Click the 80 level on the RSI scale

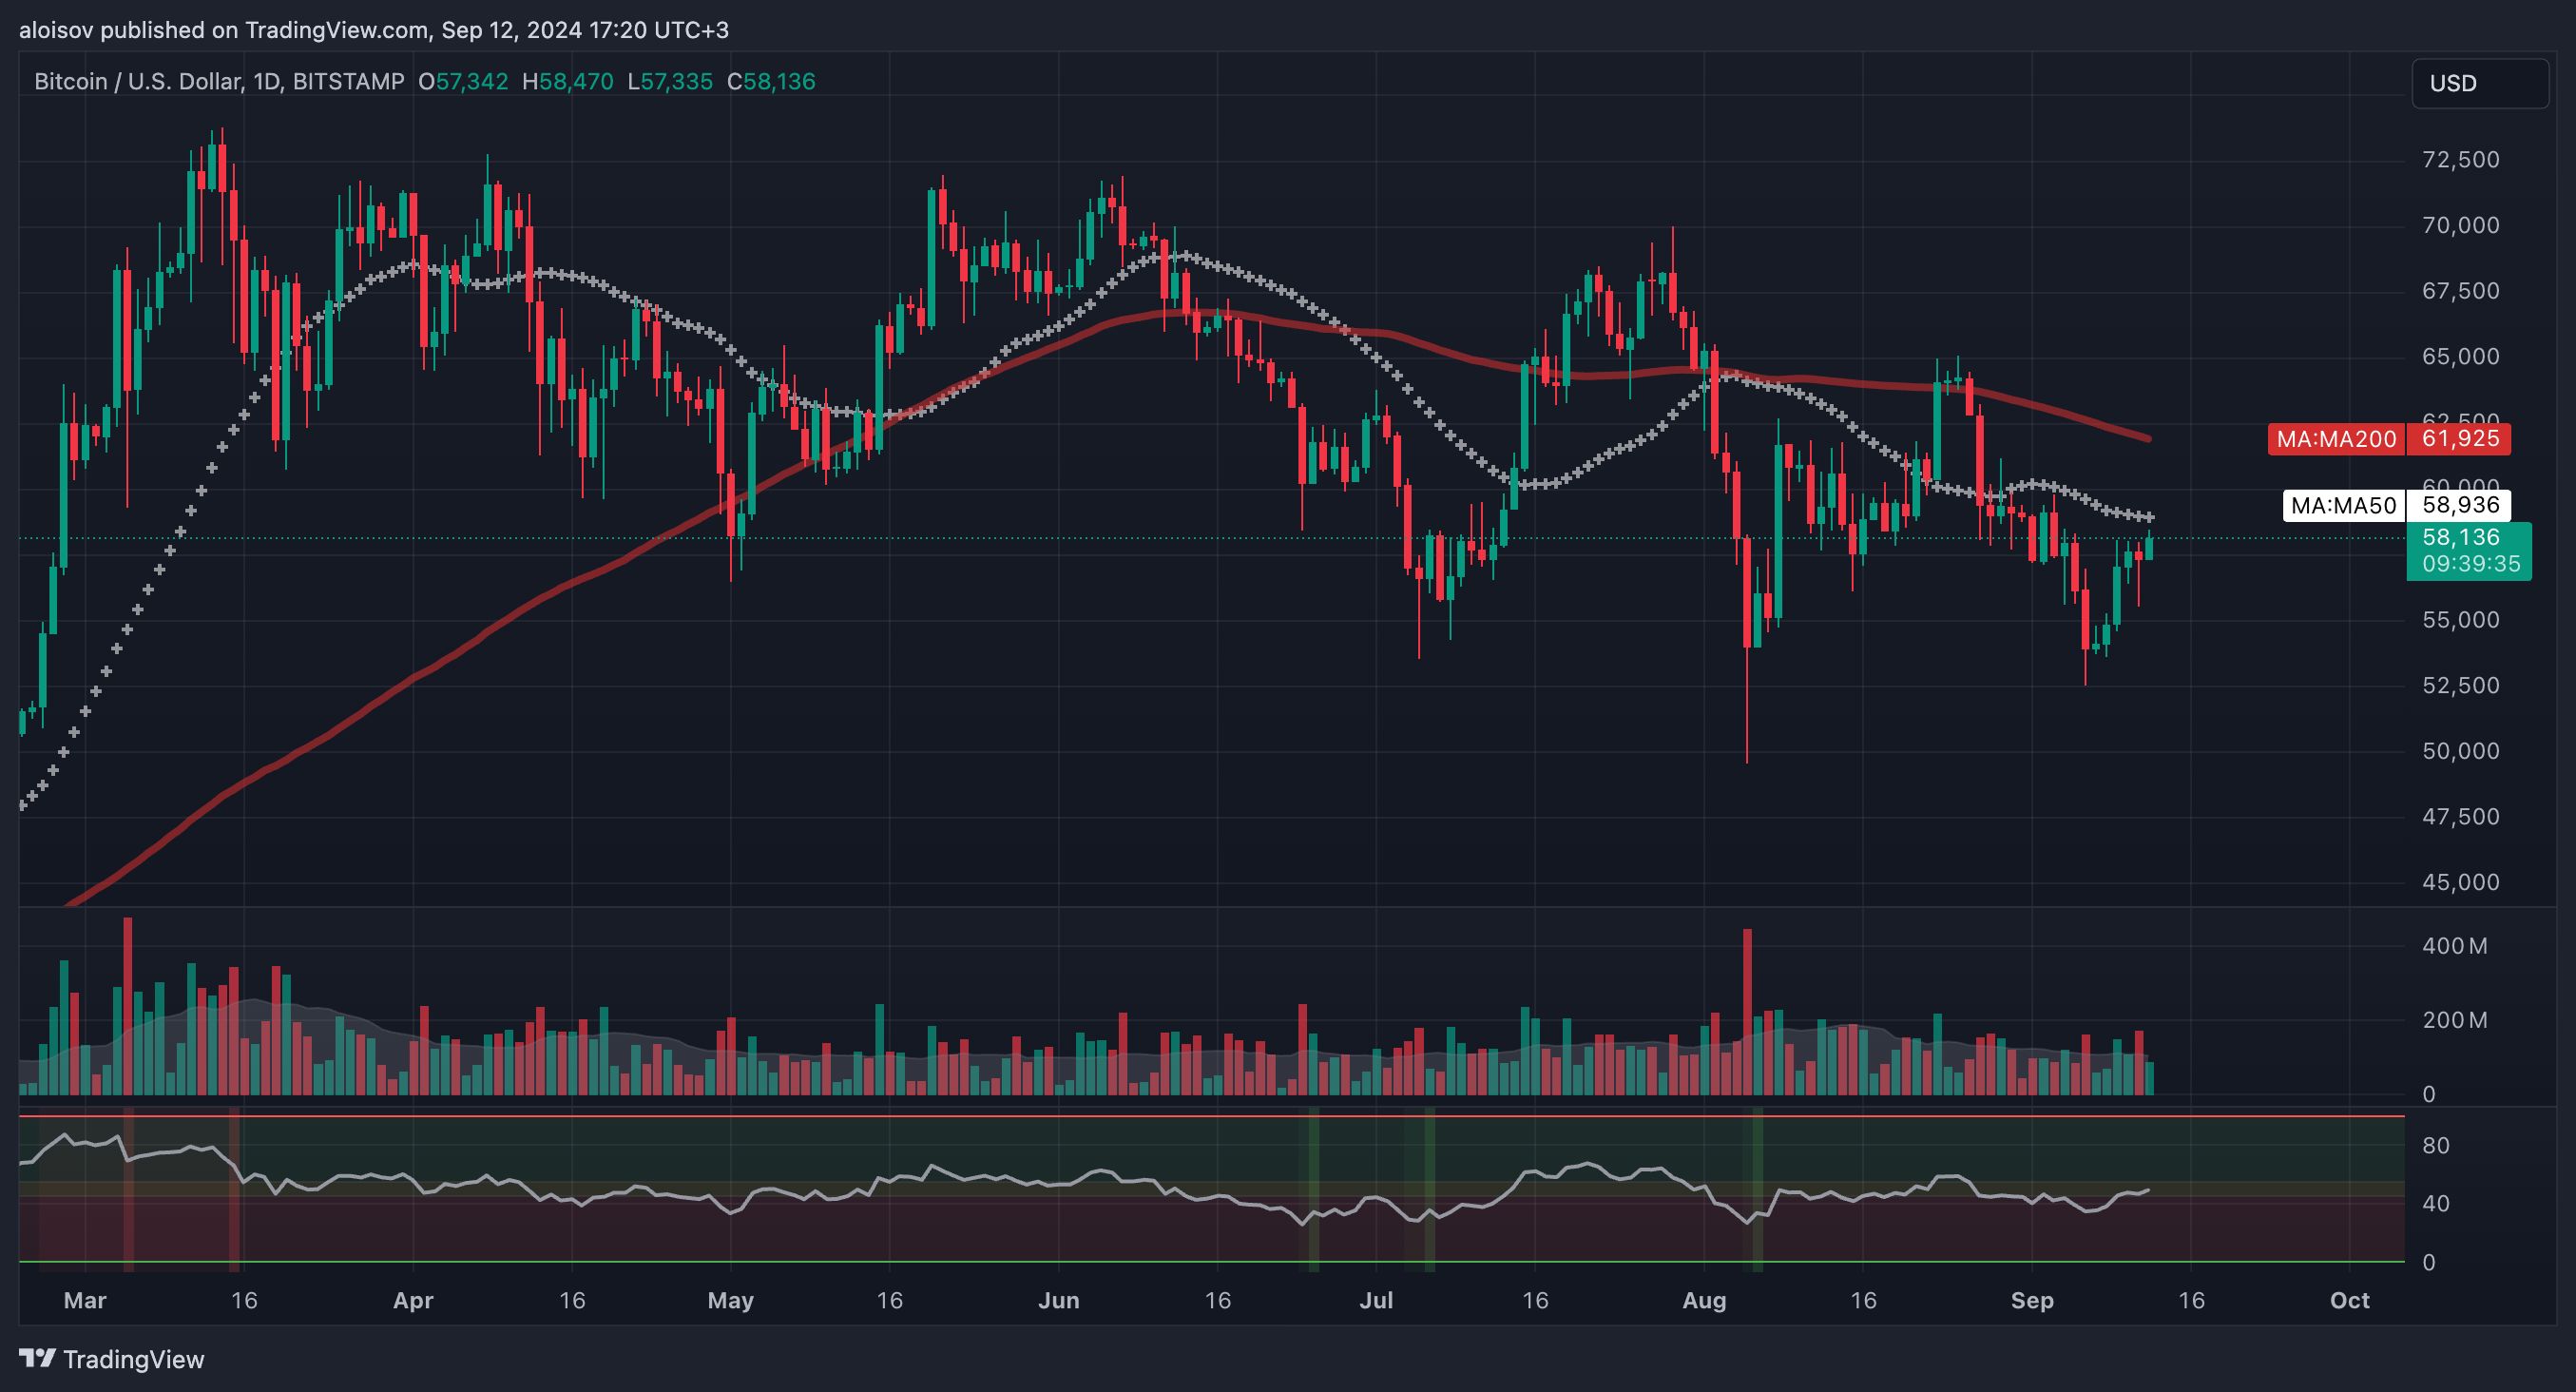point(2436,1146)
